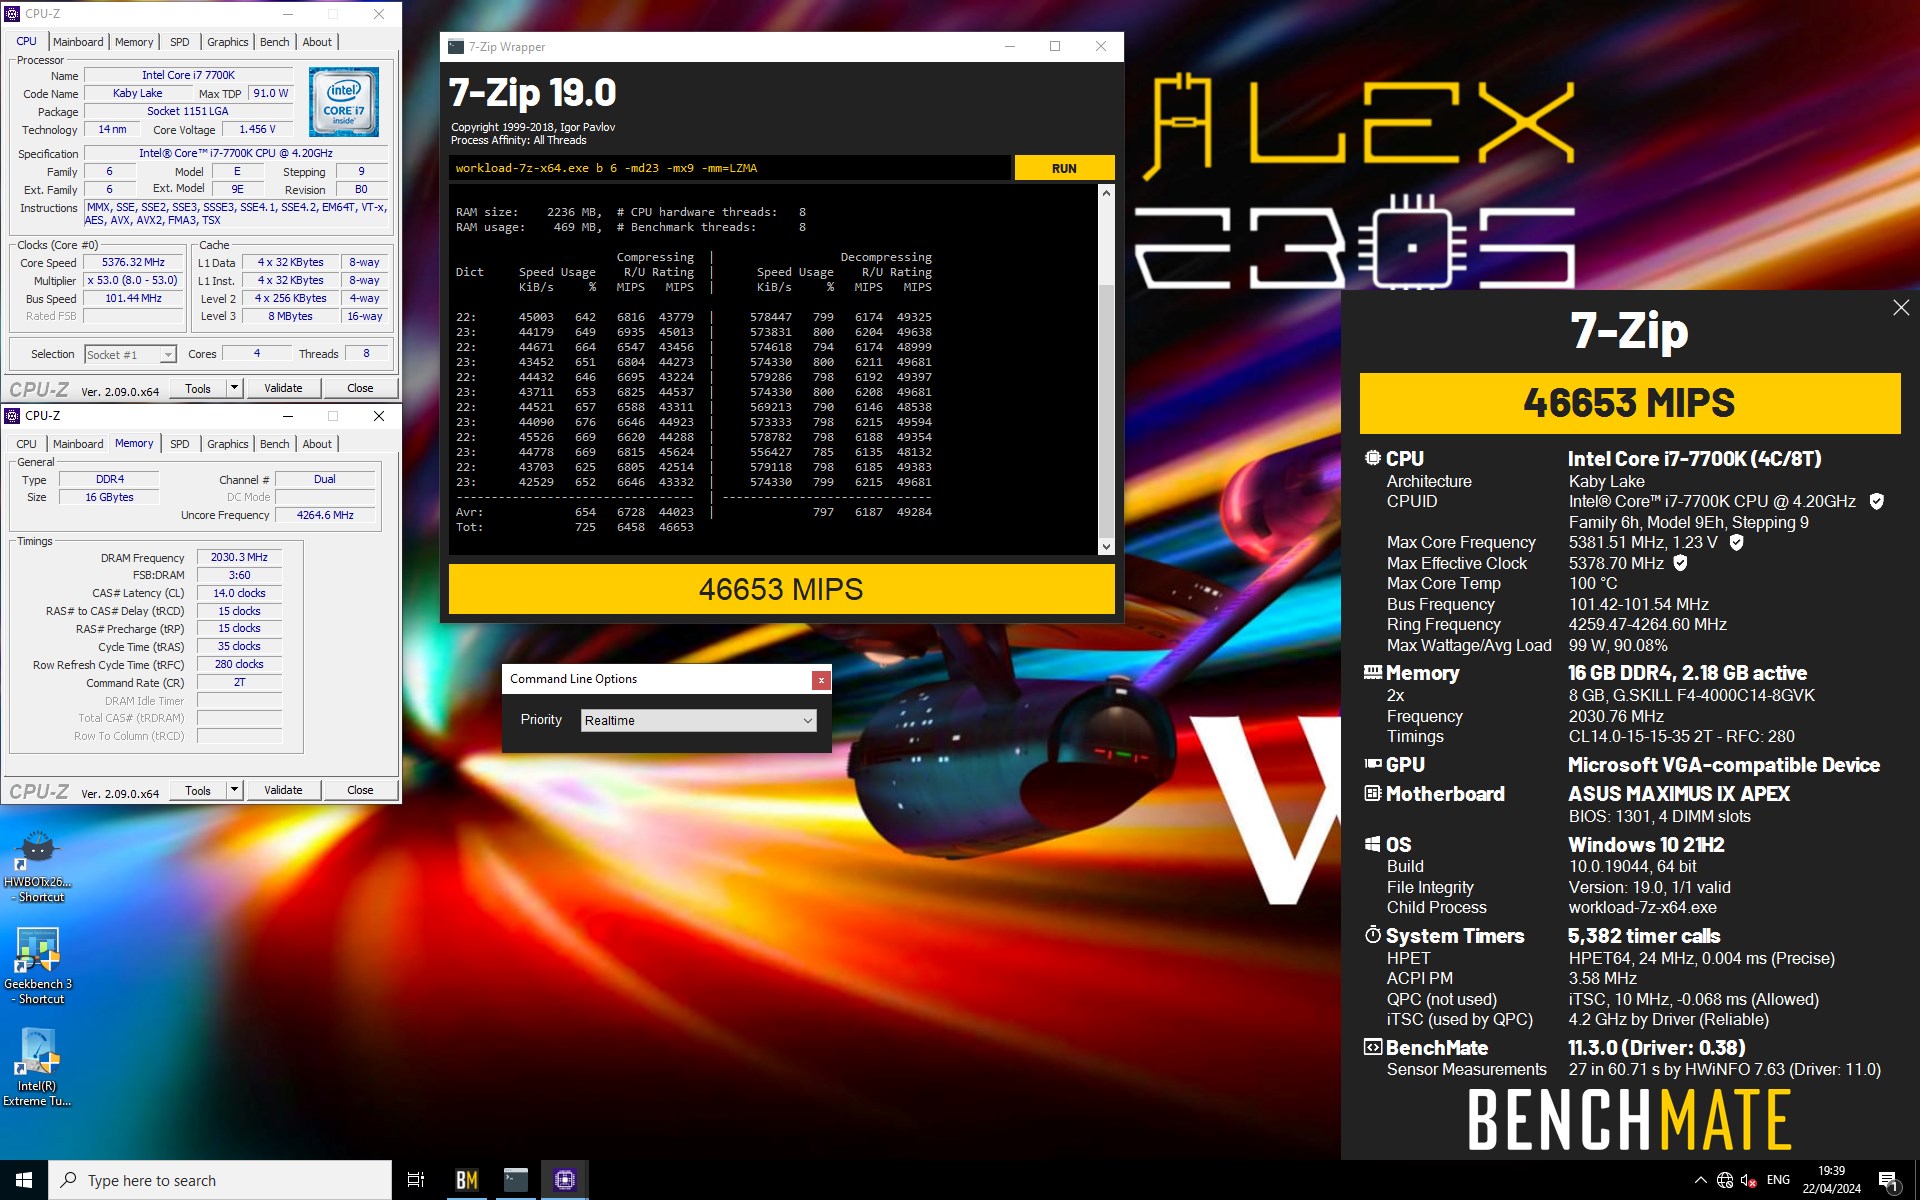Click the taskbar search box
Image resolution: width=1920 pixels, height=1200 pixels.
click(x=220, y=1180)
